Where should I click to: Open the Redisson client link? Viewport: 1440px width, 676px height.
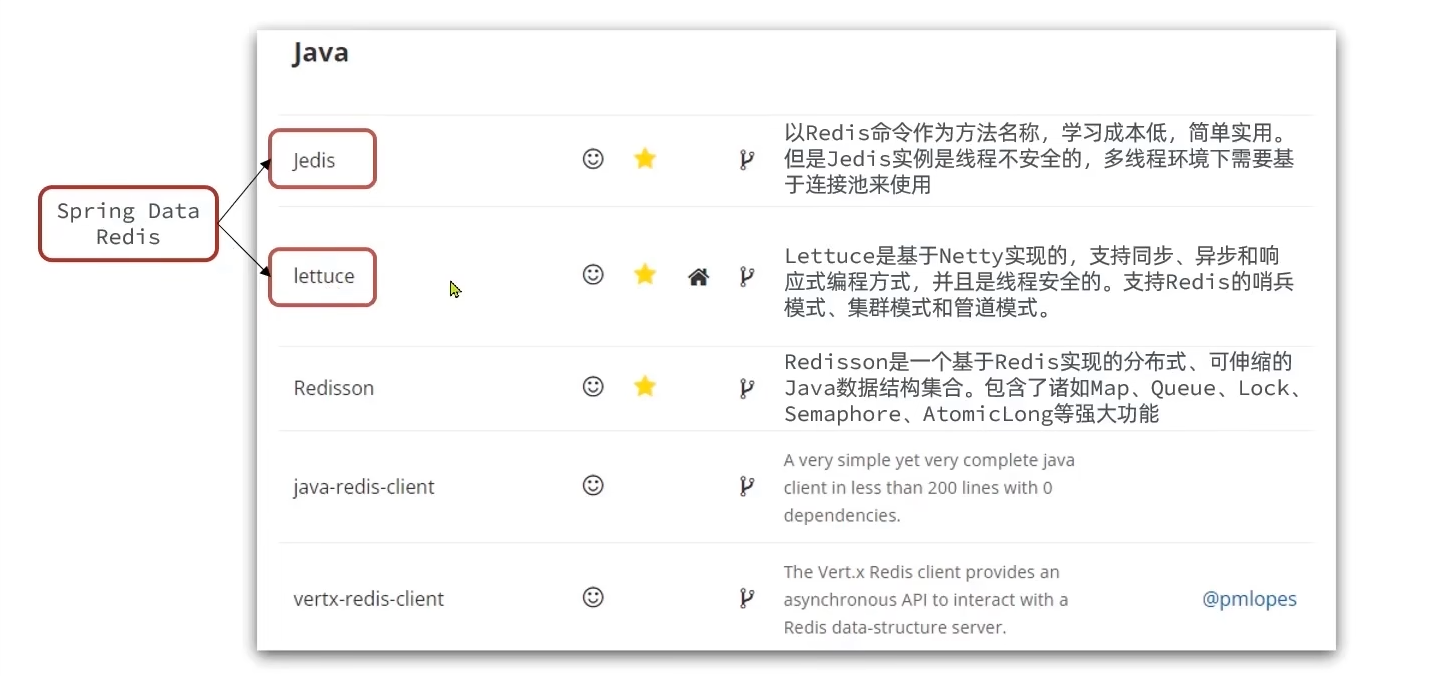(334, 388)
